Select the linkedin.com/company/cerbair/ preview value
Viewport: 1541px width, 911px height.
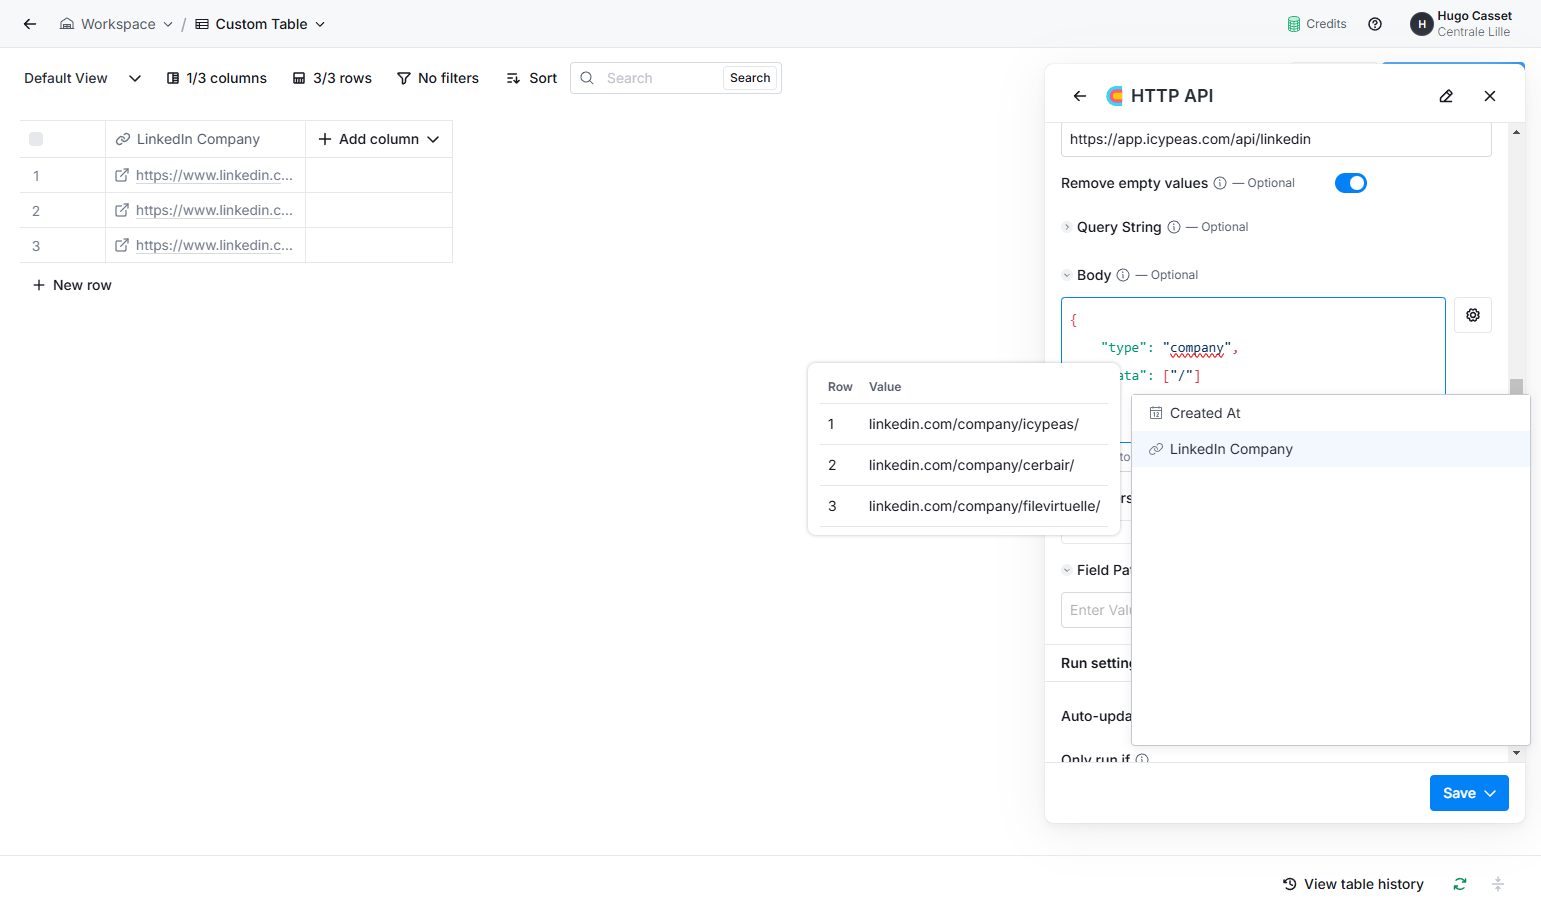[x=971, y=465]
